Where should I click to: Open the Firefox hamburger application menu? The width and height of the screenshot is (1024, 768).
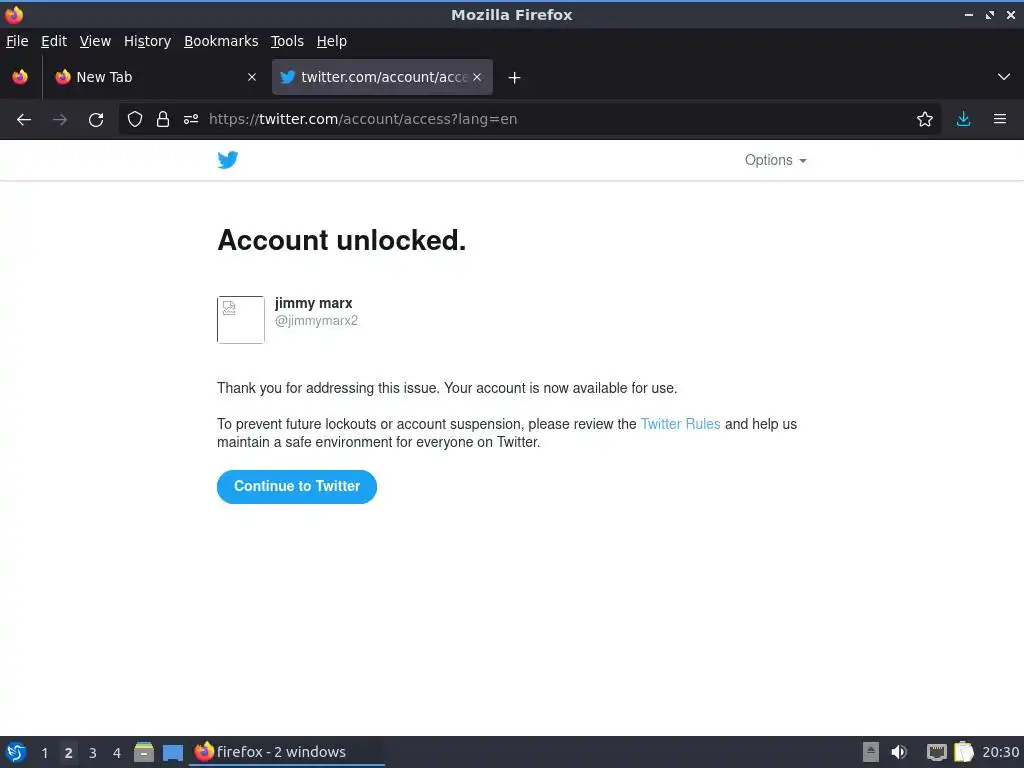[1000, 119]
